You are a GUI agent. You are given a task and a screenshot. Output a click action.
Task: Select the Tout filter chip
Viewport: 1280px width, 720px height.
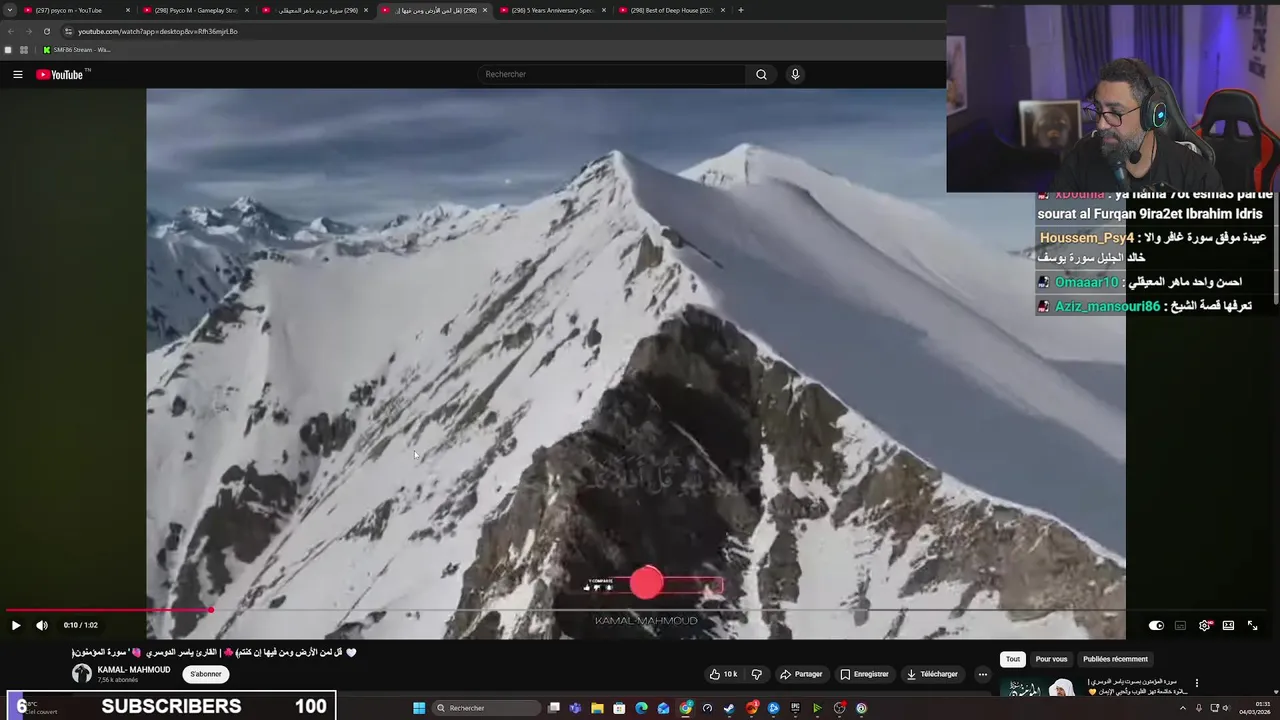click(x=1013, y=659)
